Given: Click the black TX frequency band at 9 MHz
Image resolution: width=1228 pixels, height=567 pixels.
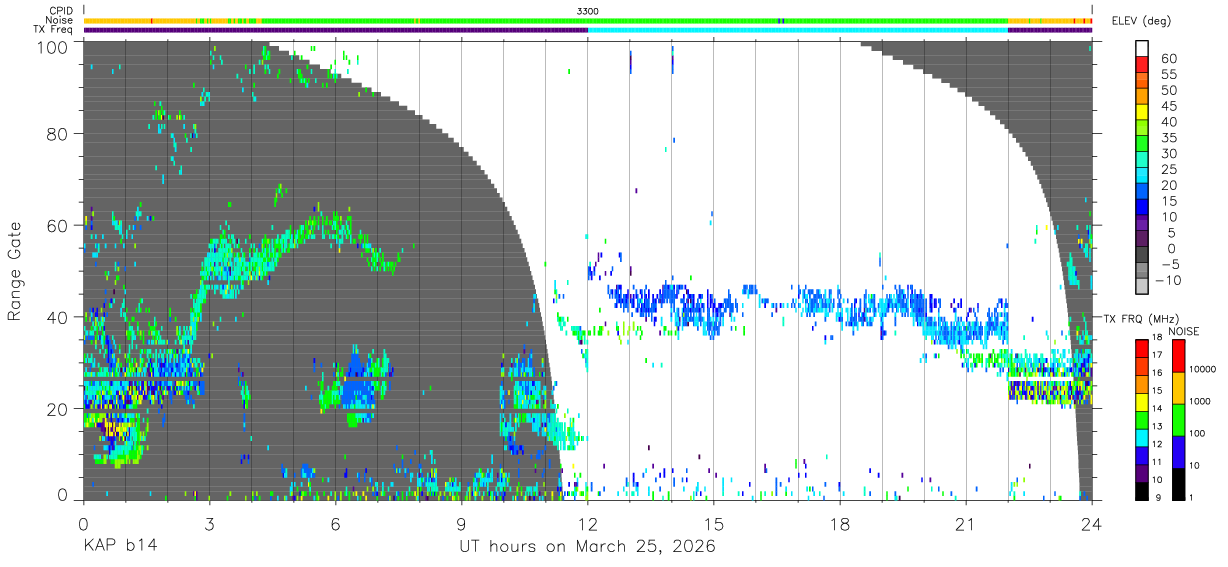Looking at the screenshot, I should coord(1142,490).
